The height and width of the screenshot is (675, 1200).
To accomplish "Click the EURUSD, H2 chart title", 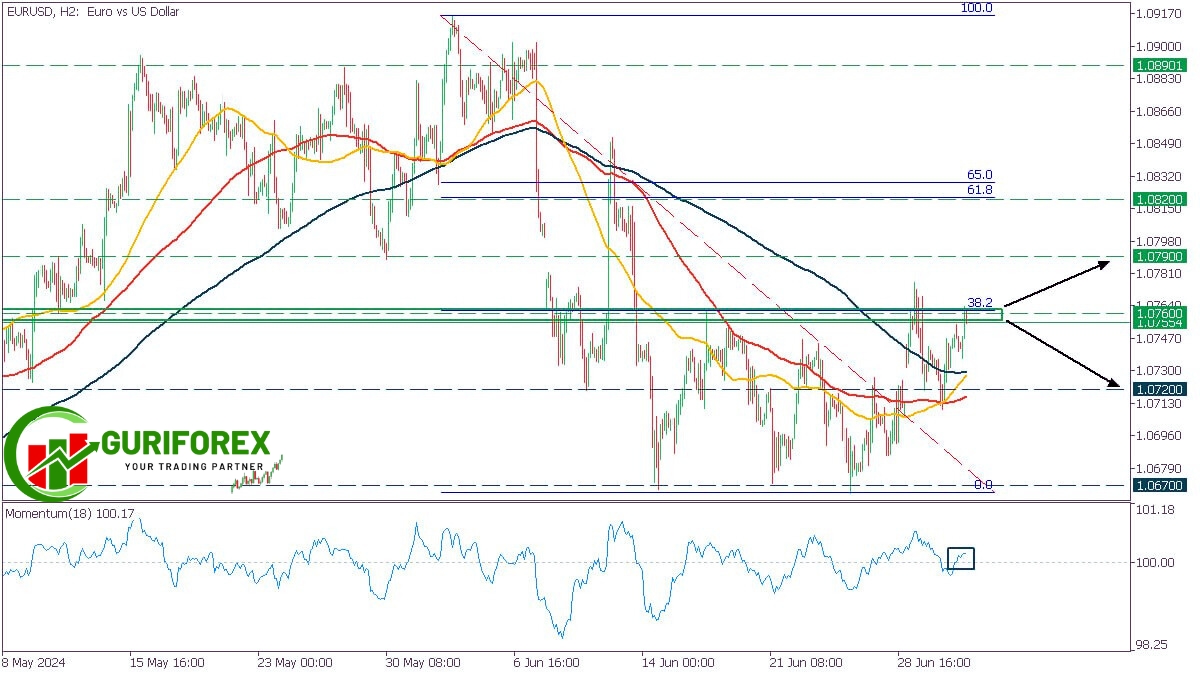I will coord(92,11).
